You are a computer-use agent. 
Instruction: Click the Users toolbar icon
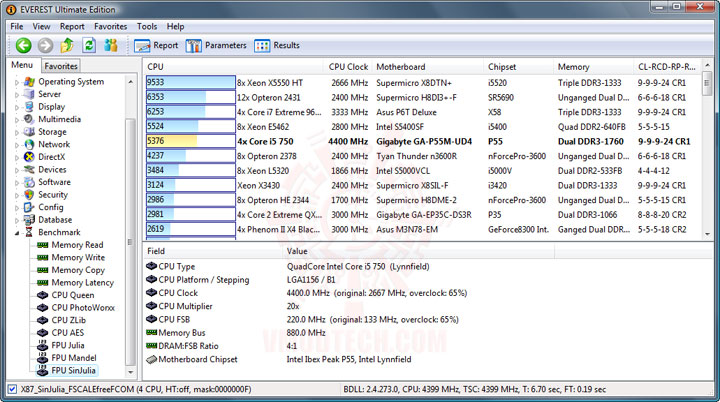point(111,45)
